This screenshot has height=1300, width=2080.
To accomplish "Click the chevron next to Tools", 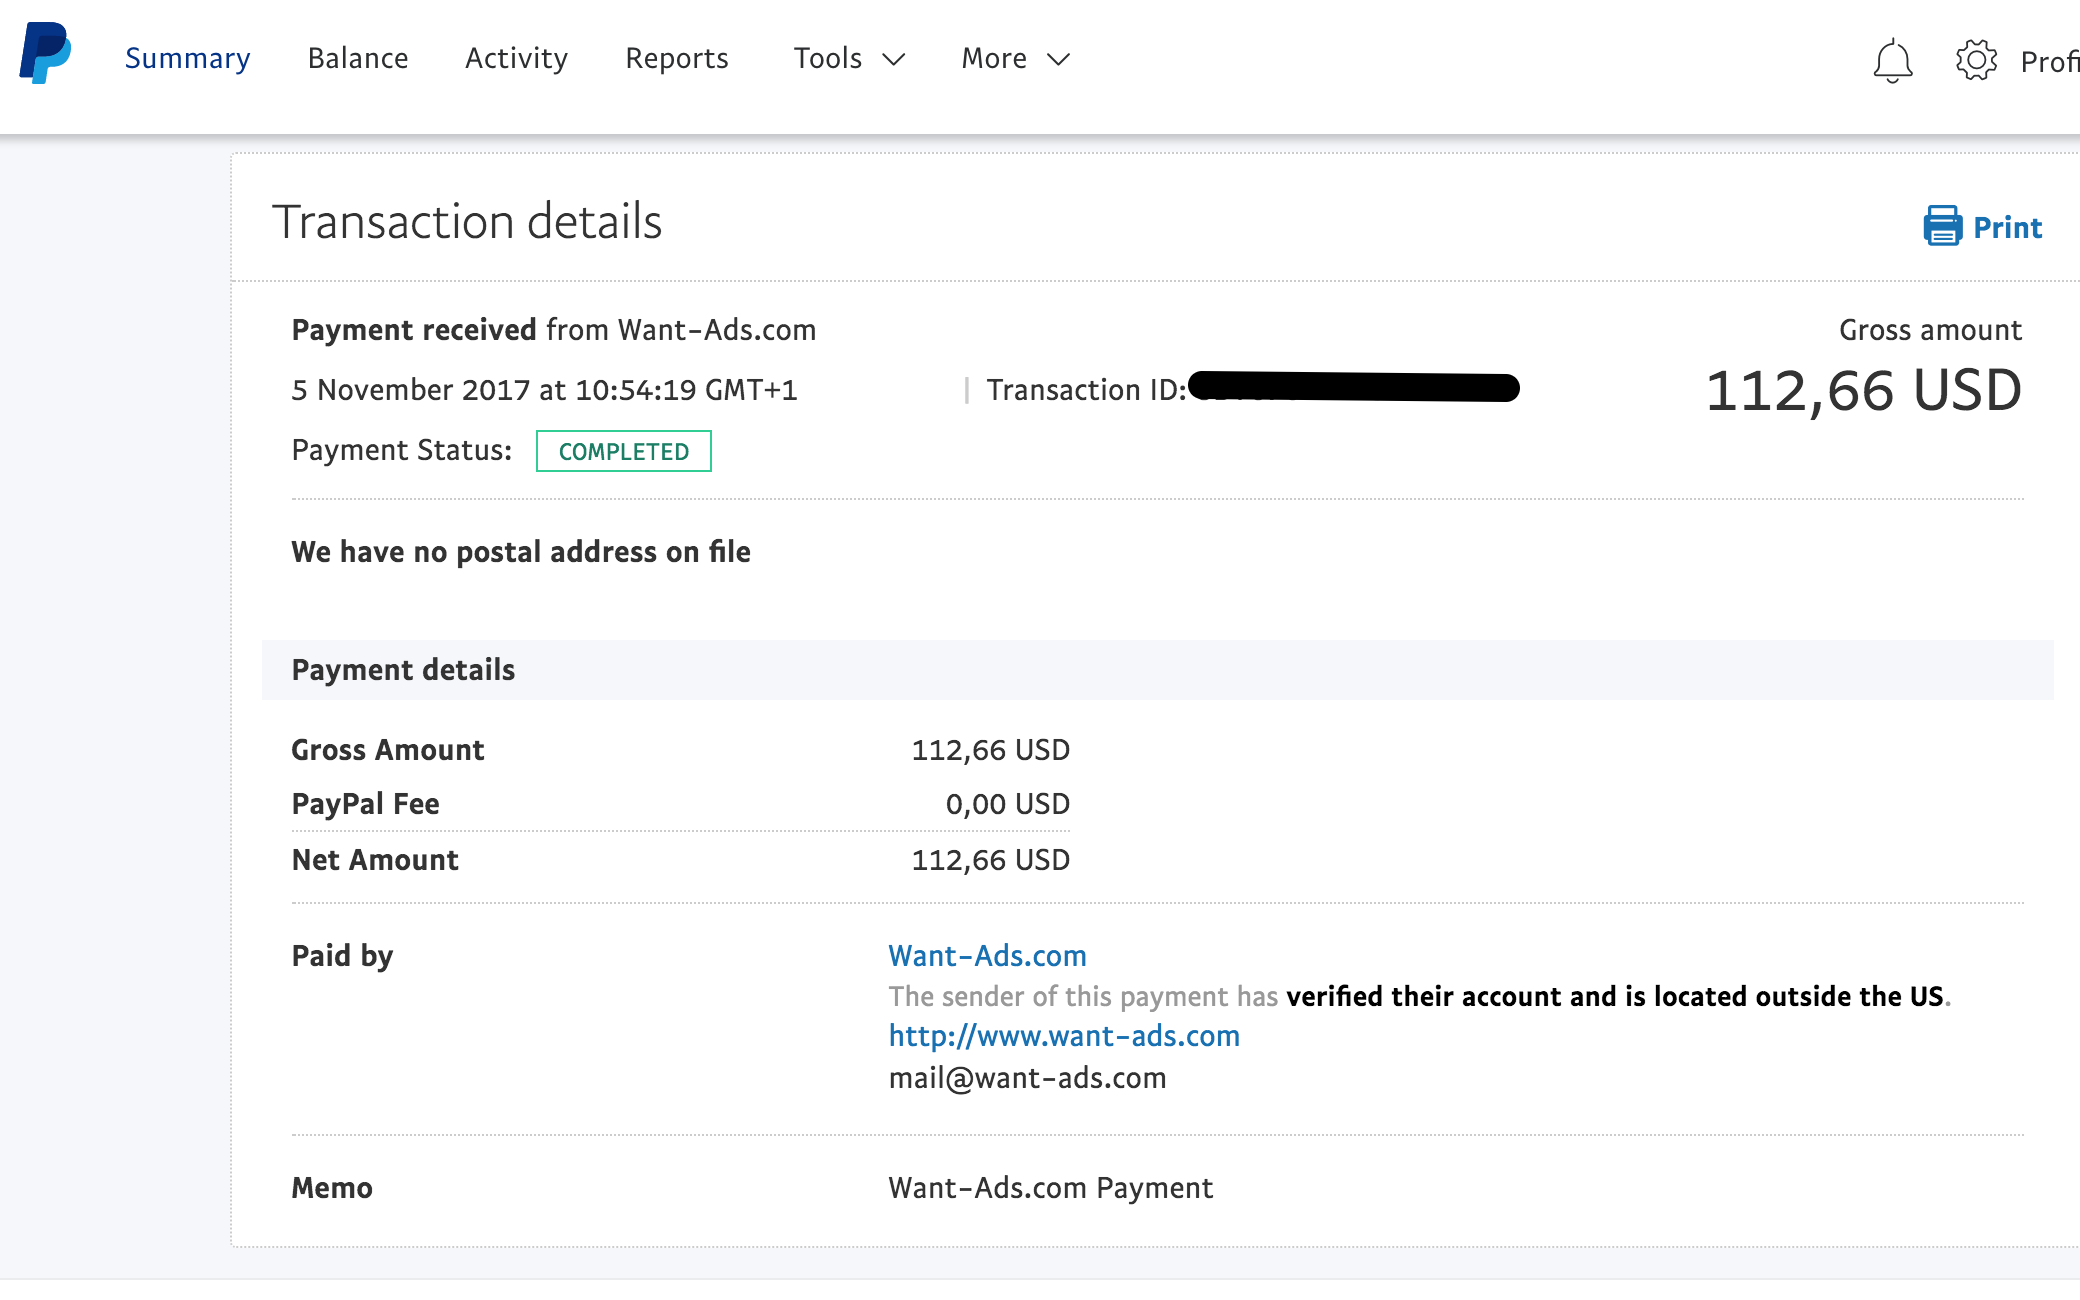I will click(x=894, y=60).
